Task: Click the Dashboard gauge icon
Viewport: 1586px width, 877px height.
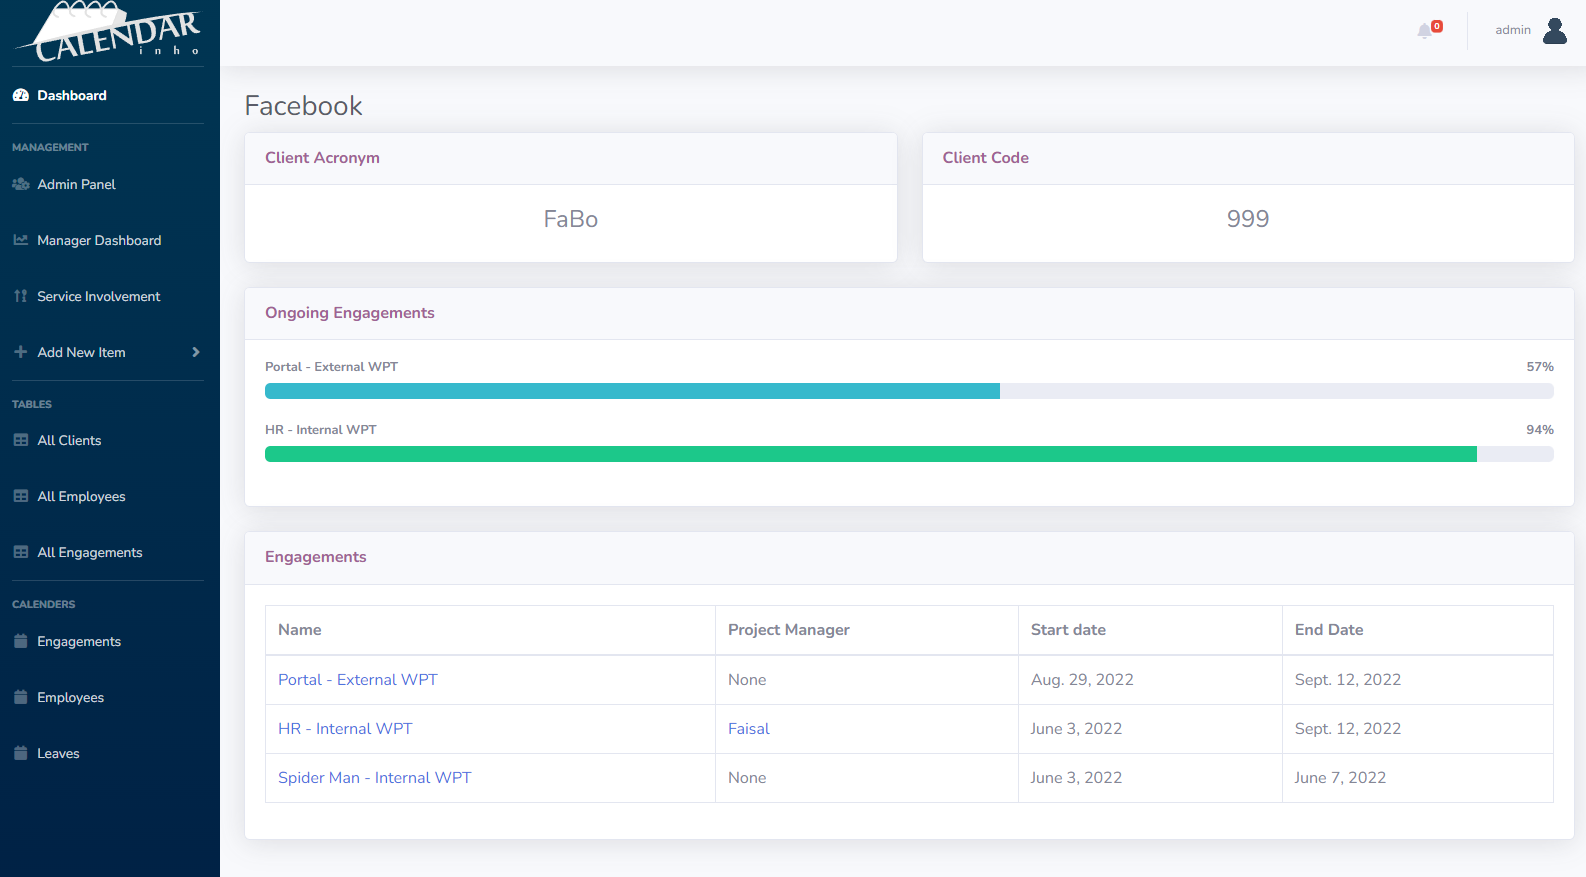Action: tap(21, 95)
